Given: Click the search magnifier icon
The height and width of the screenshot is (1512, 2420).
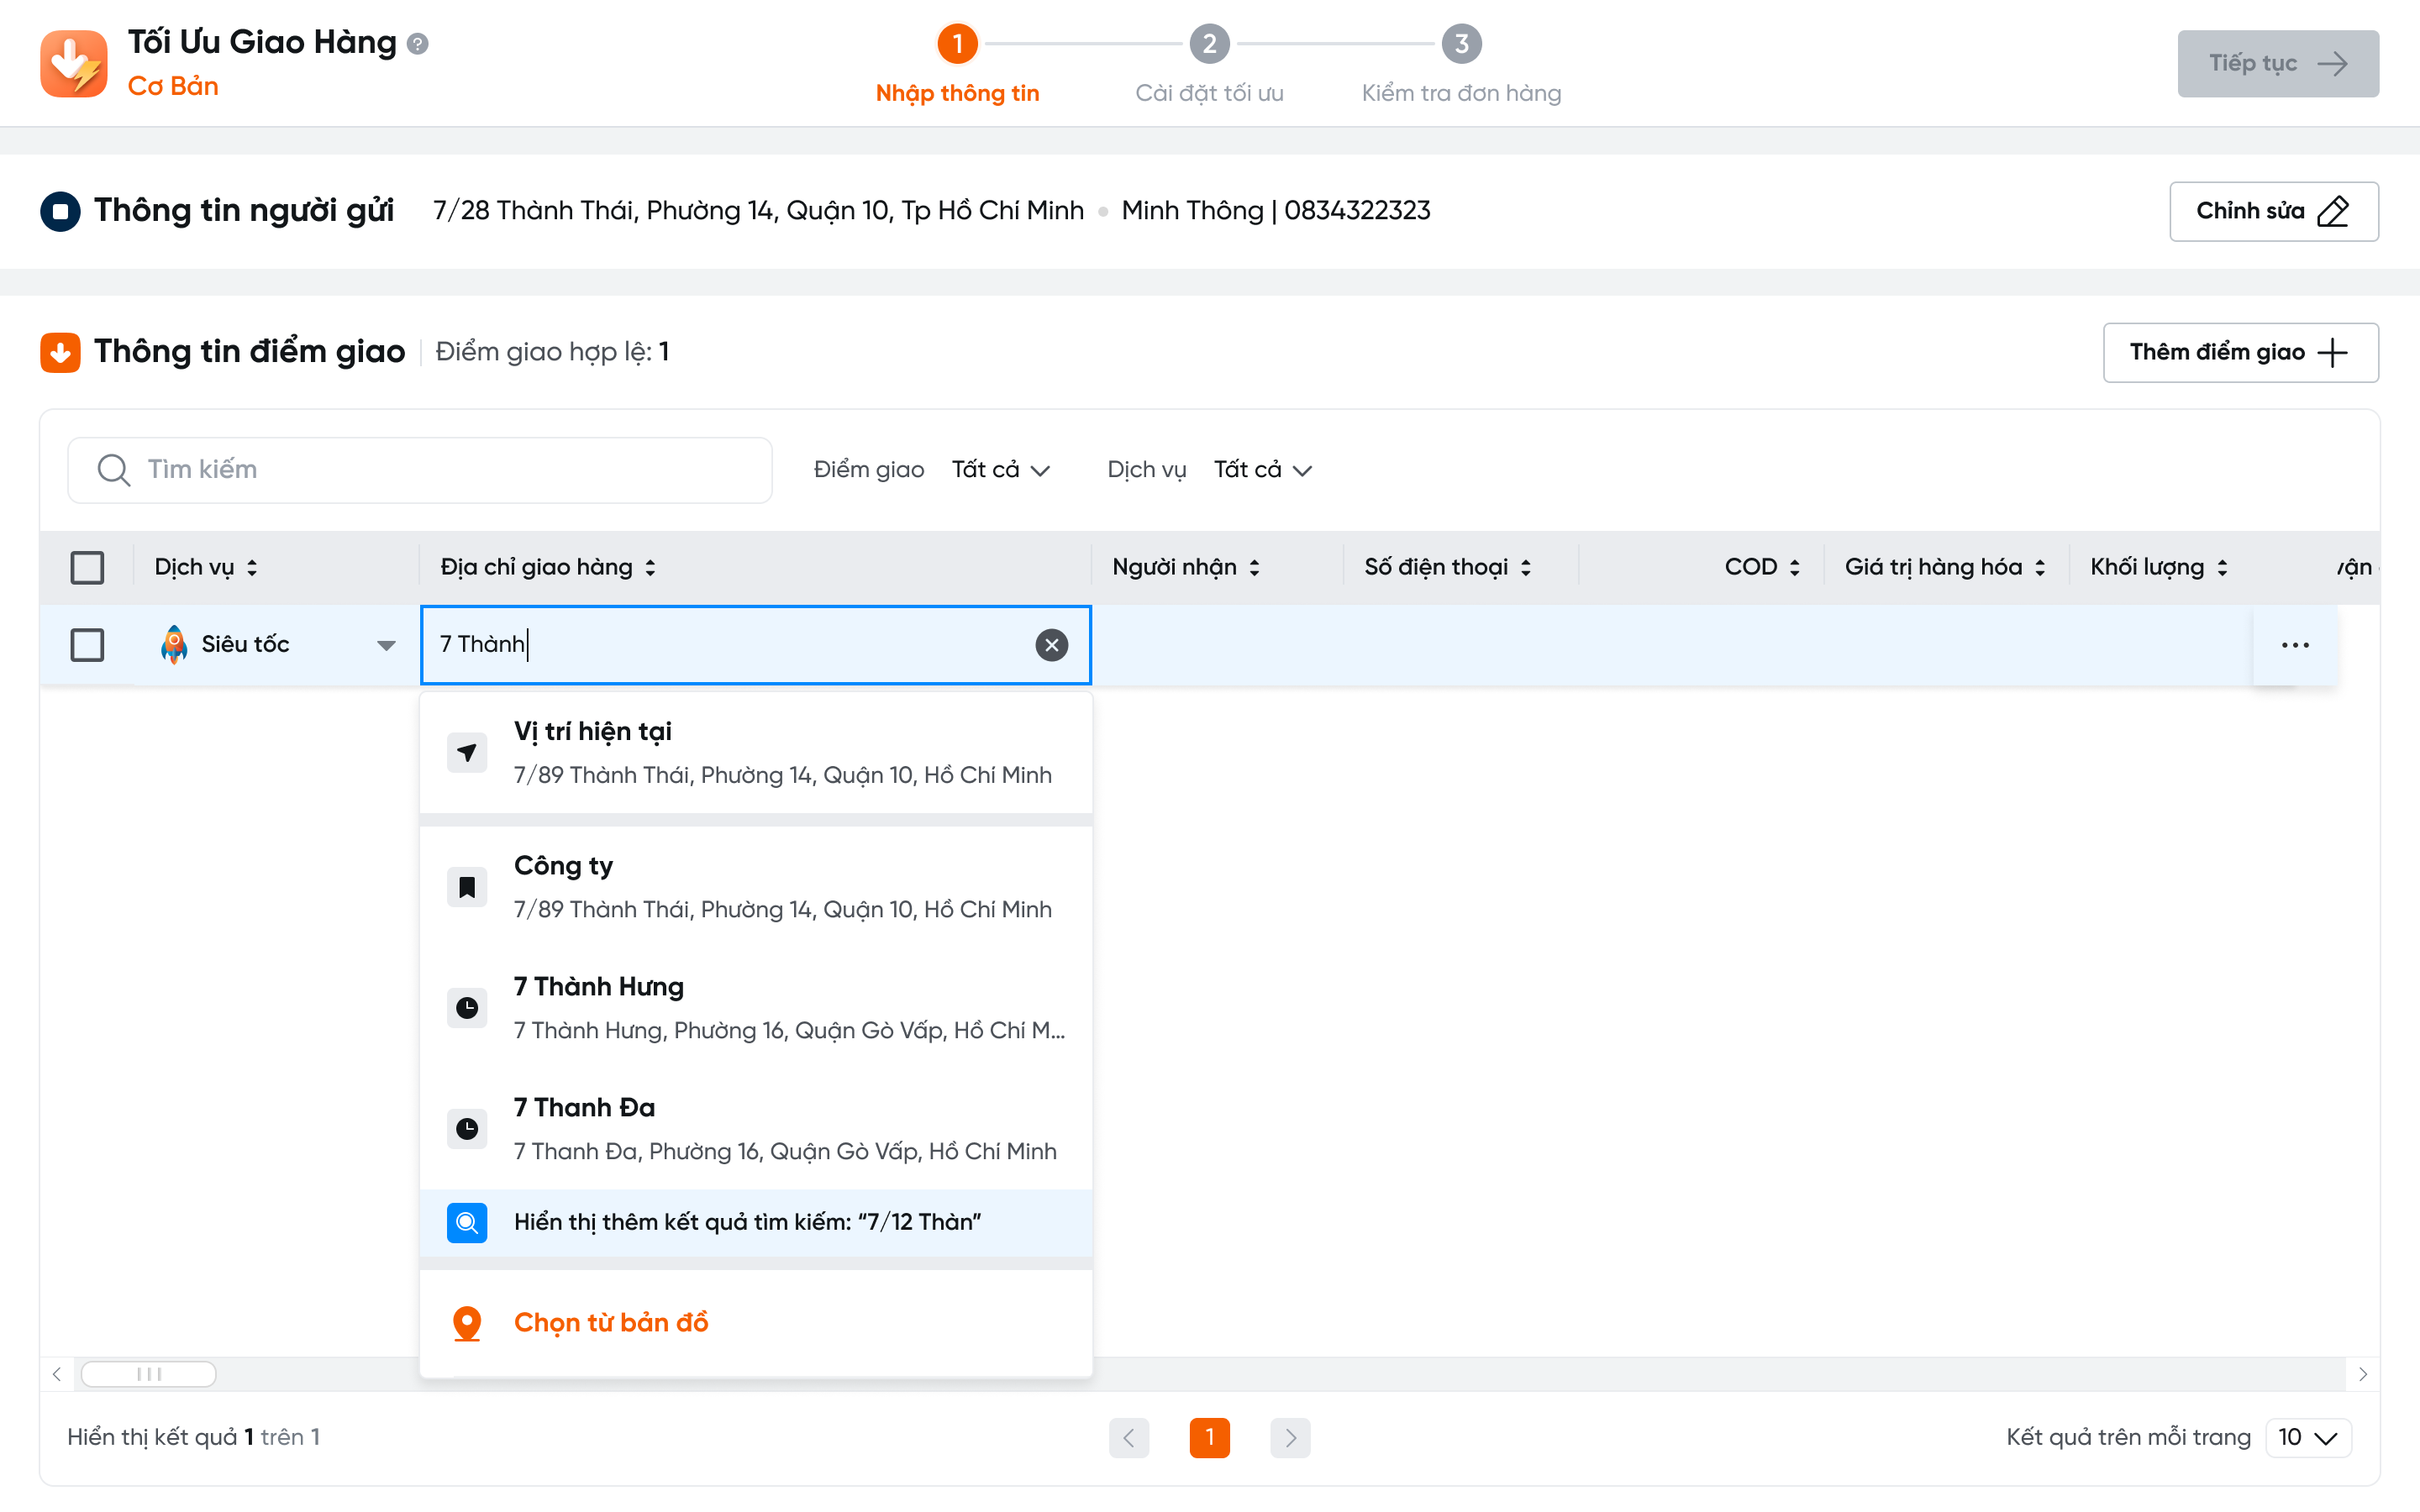Looking at the screenshot, I should [113, 470].
